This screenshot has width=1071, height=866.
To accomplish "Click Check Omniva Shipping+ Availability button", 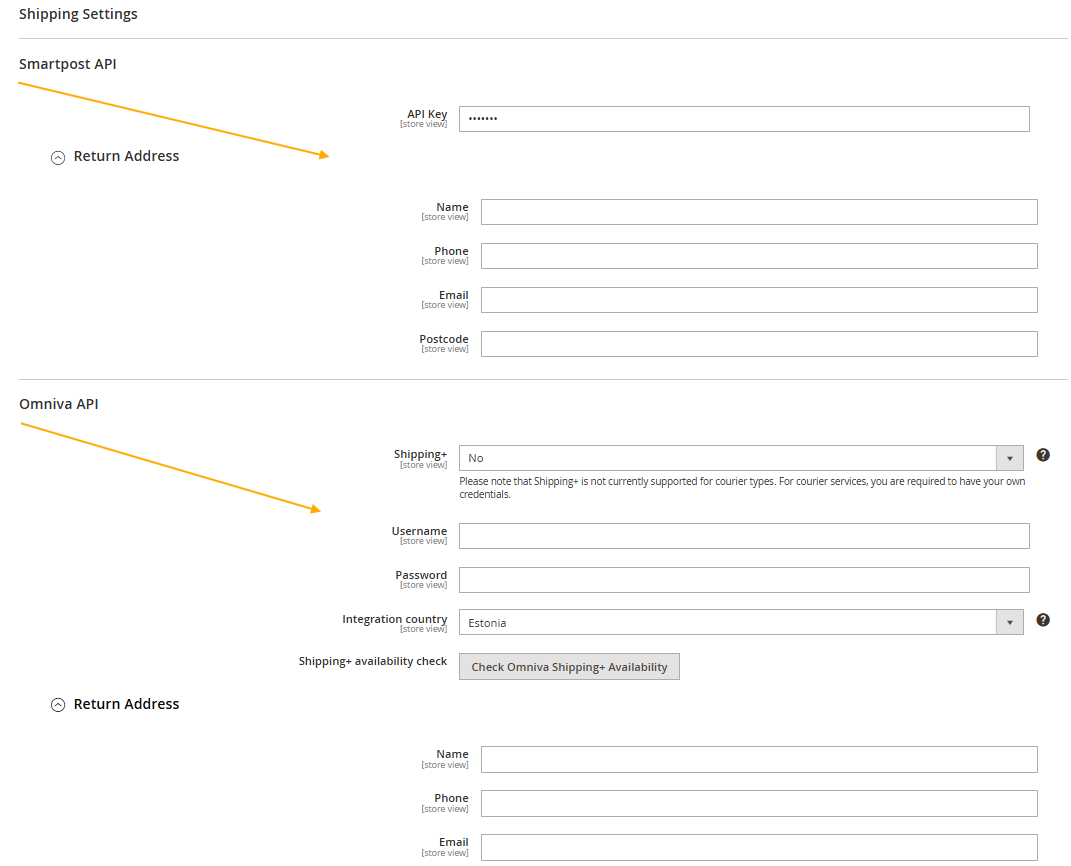I will coord(569,667).
